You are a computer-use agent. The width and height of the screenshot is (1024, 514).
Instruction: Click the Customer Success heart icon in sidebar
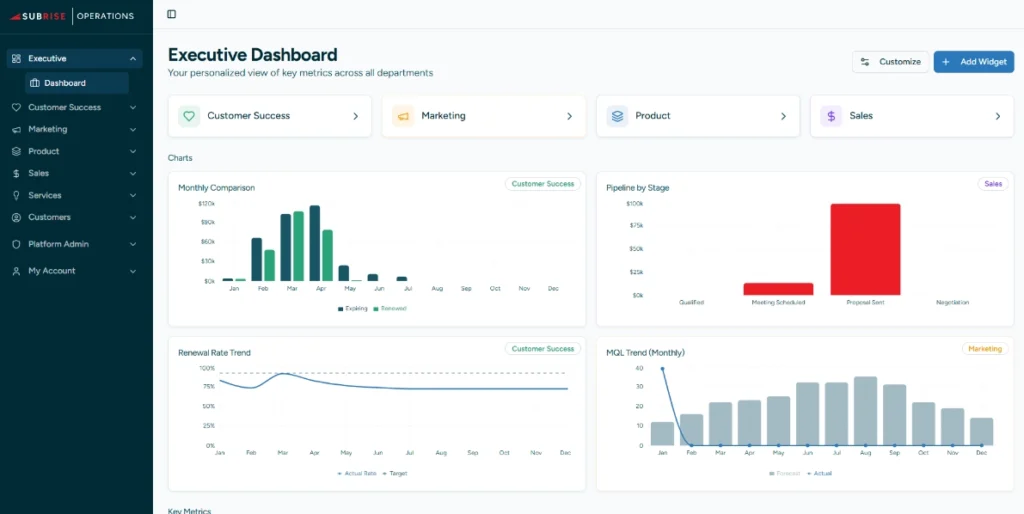[x=16, y=107]
